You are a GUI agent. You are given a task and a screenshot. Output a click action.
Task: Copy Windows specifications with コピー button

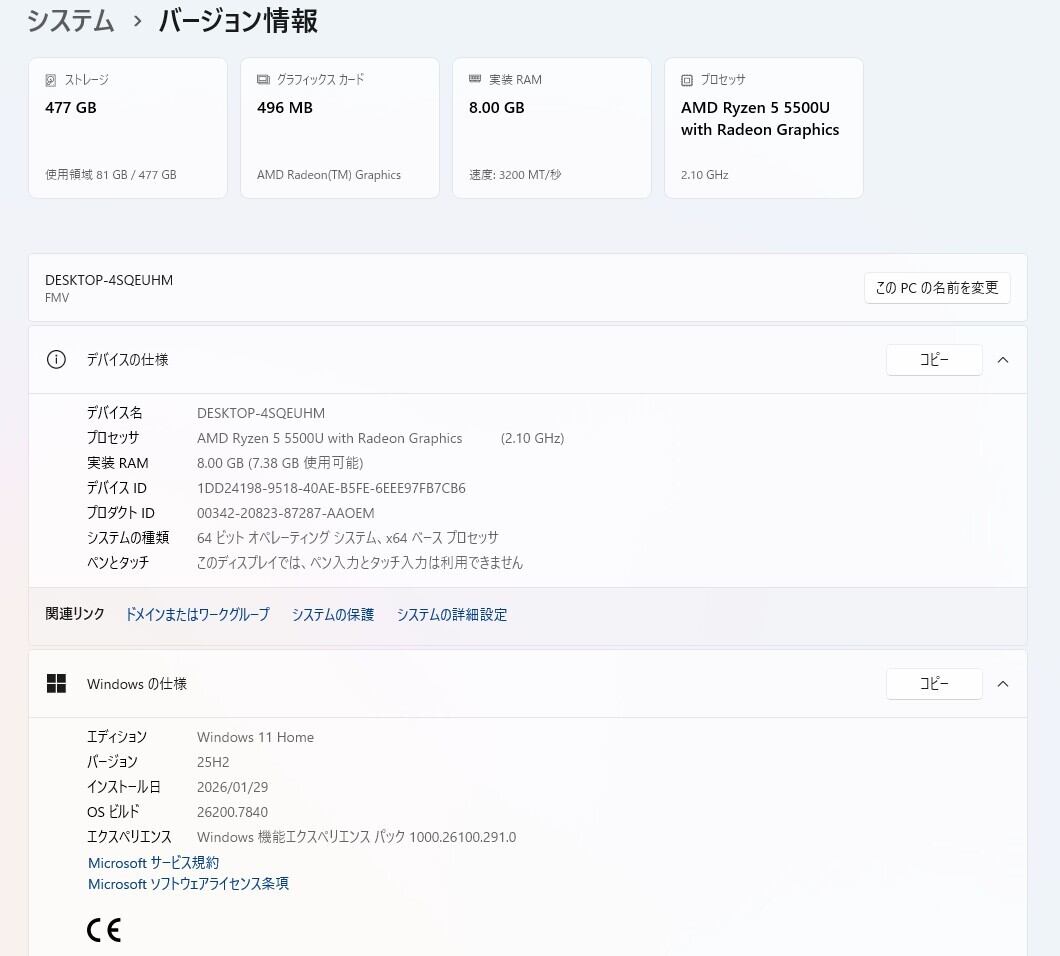point(934,684)
